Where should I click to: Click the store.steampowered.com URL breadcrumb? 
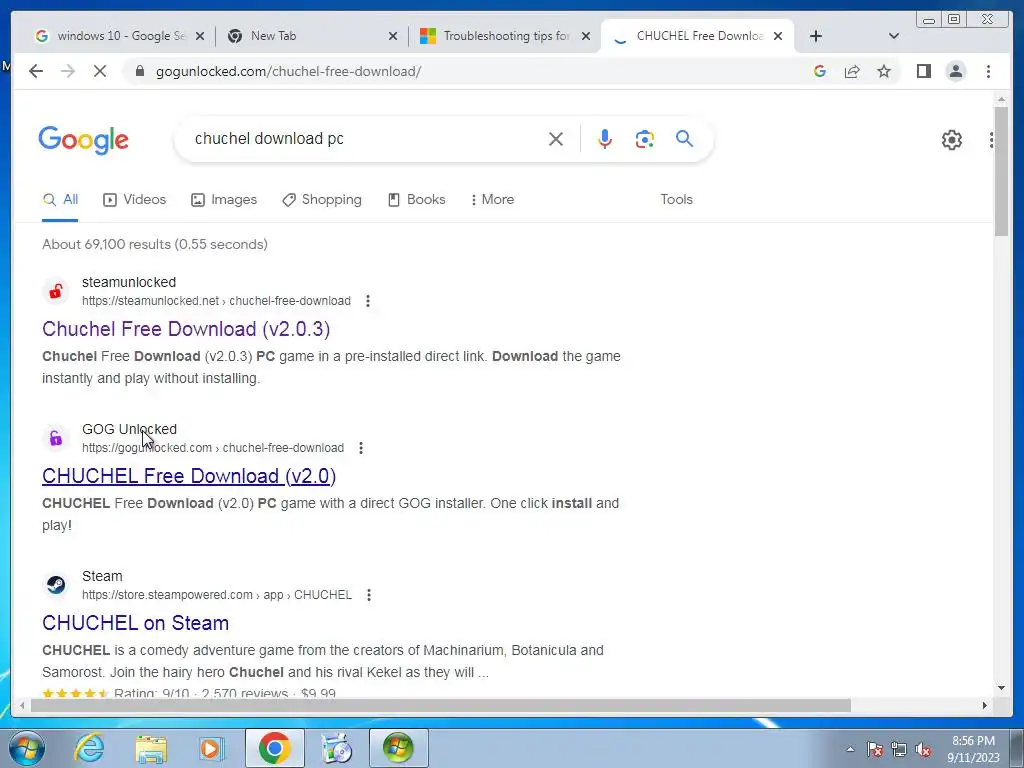pyautogui.click(x=217, y=595)
